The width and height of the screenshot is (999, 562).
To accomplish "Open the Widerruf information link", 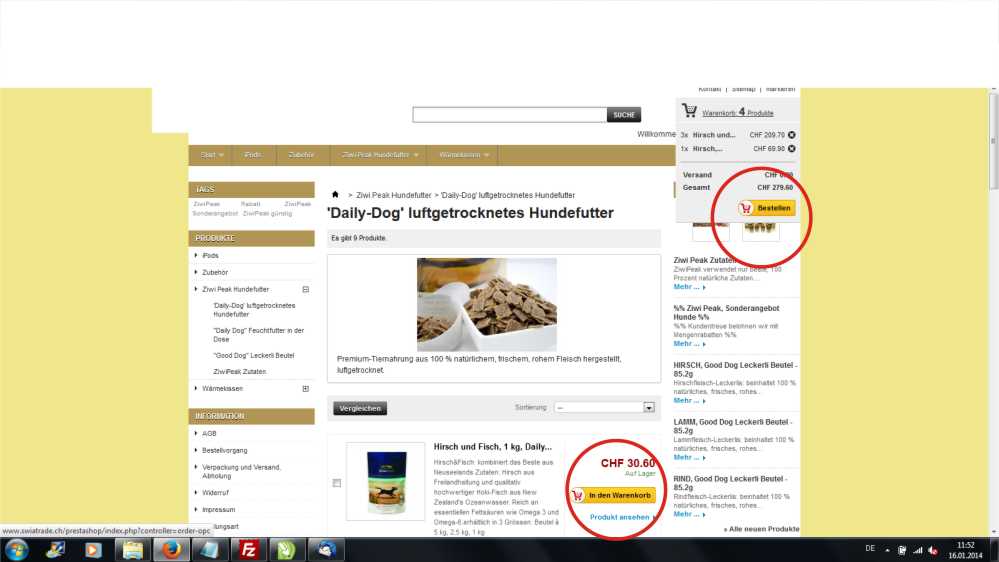I will [215, 493].
